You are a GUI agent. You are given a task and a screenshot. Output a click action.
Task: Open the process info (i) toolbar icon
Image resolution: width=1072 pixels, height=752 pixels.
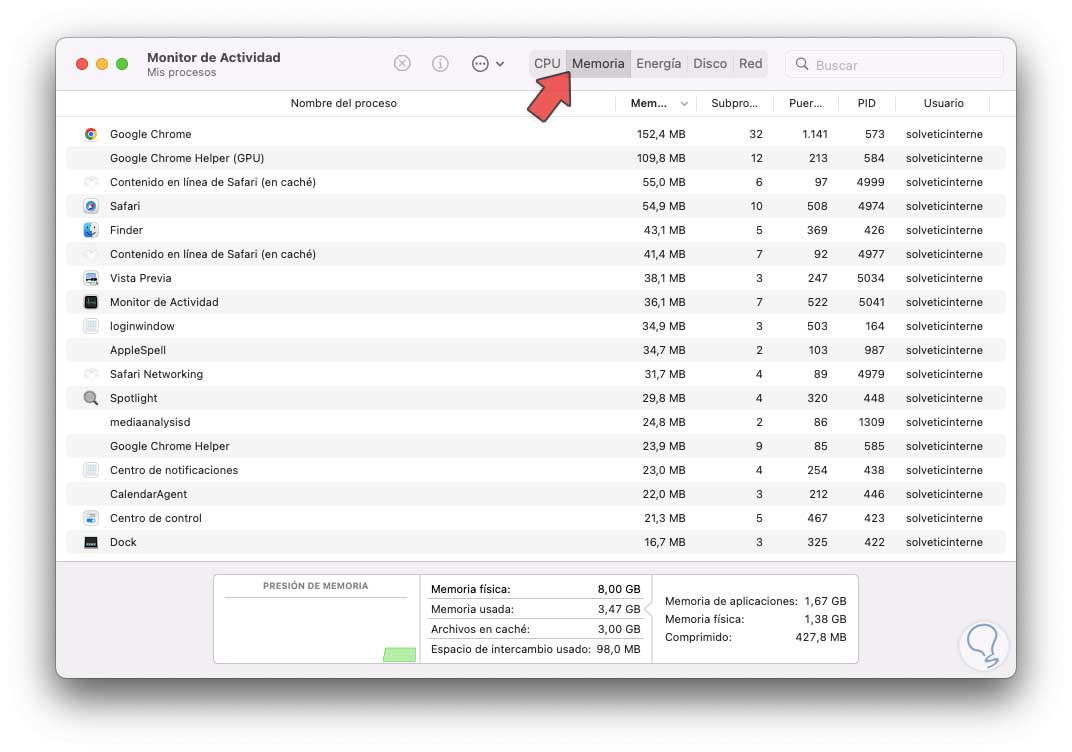[440, 64]
